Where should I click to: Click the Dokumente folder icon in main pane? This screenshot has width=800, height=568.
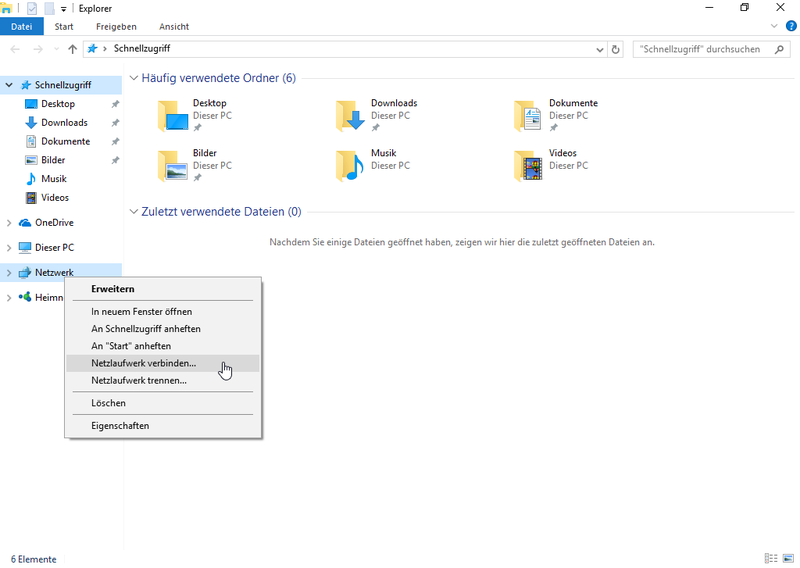tap(528, 116)
